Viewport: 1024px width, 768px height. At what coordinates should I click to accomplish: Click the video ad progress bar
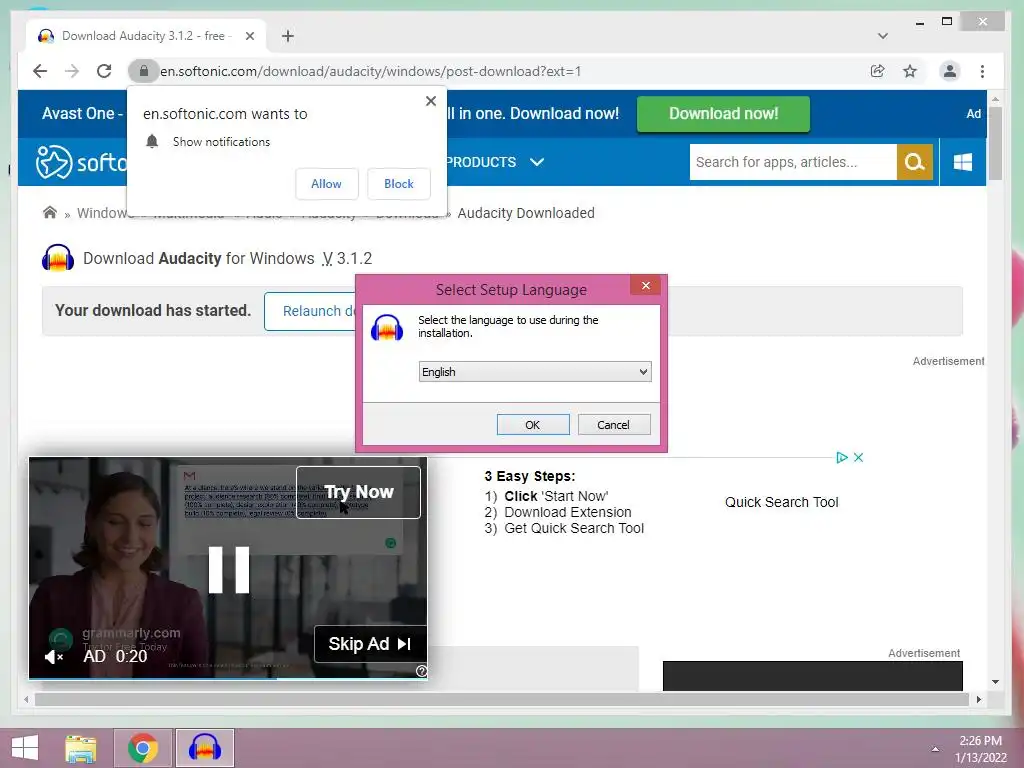click(x=228, y=678)
